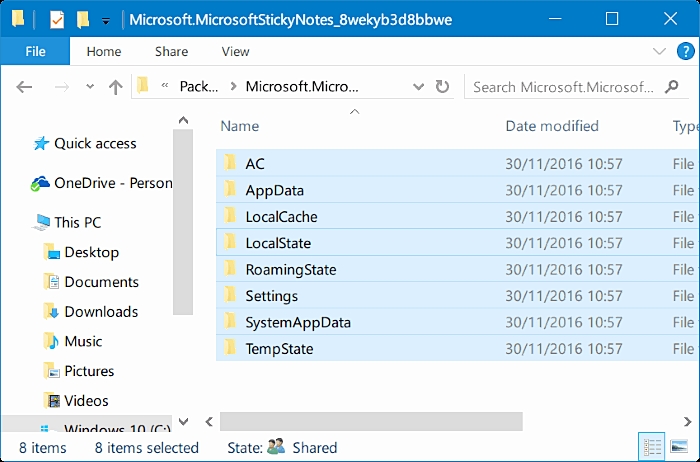Viewport: 700px width, 462px height.
Task: Click the Properties icon in title bar
Action: click(x=56, y=19)
